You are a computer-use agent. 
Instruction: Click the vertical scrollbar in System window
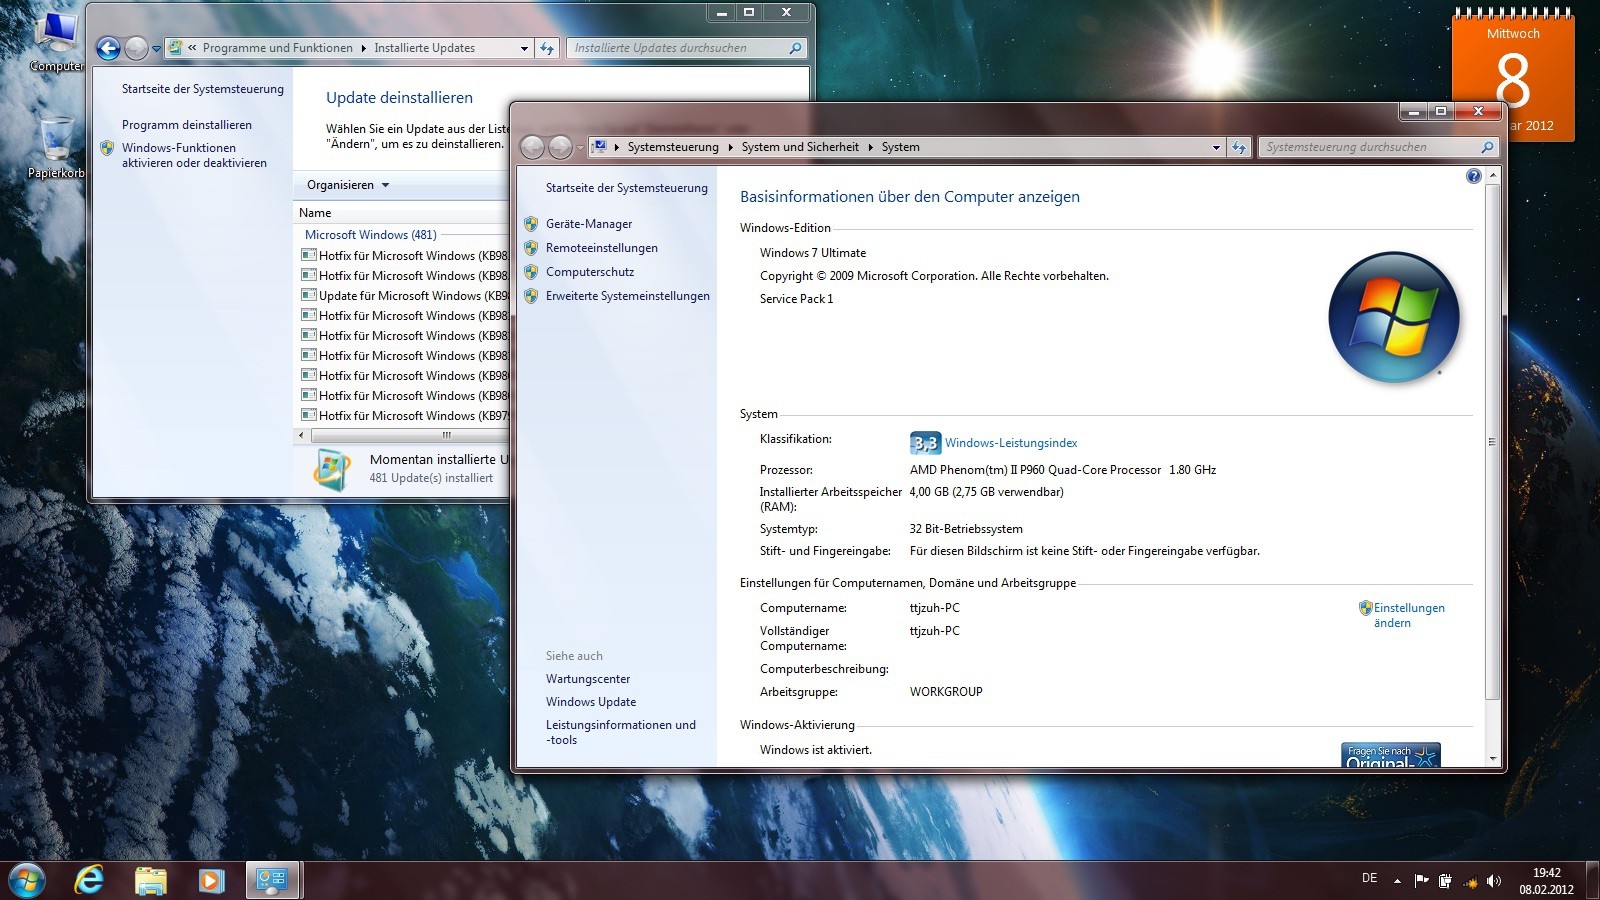pos(1493,441)
